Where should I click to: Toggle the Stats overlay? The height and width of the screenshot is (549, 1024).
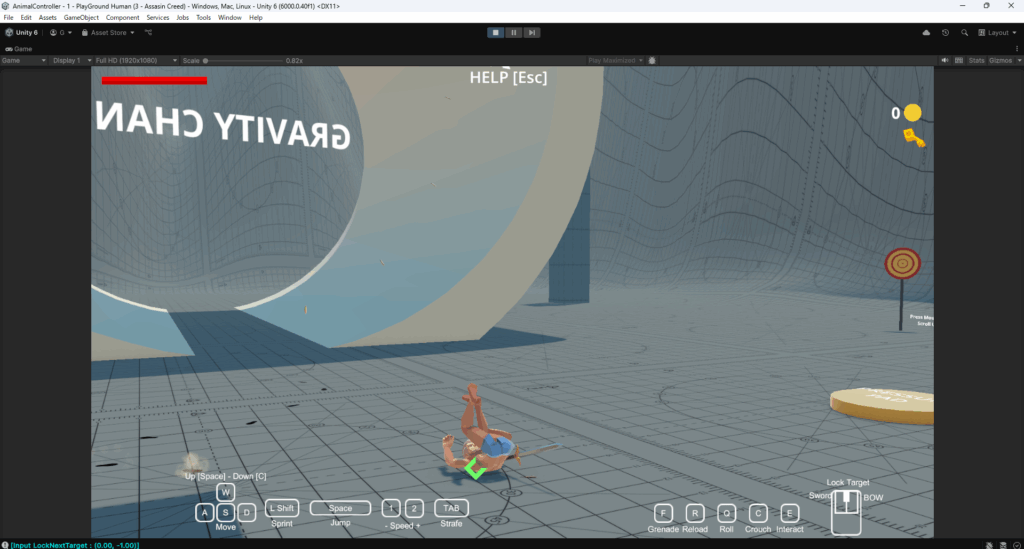(x=976, y=61)
